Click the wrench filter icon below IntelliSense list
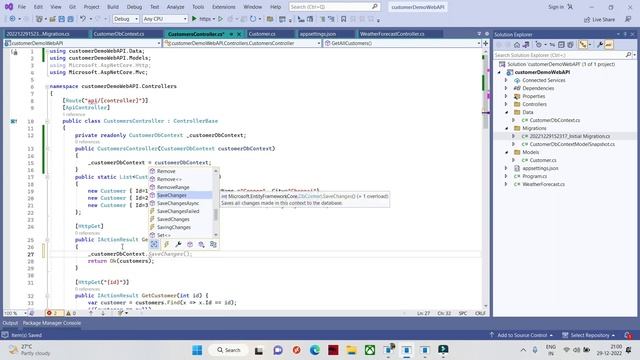Image resolution: width=640 pixels, height=360 pixels. [x=178, y=244]
